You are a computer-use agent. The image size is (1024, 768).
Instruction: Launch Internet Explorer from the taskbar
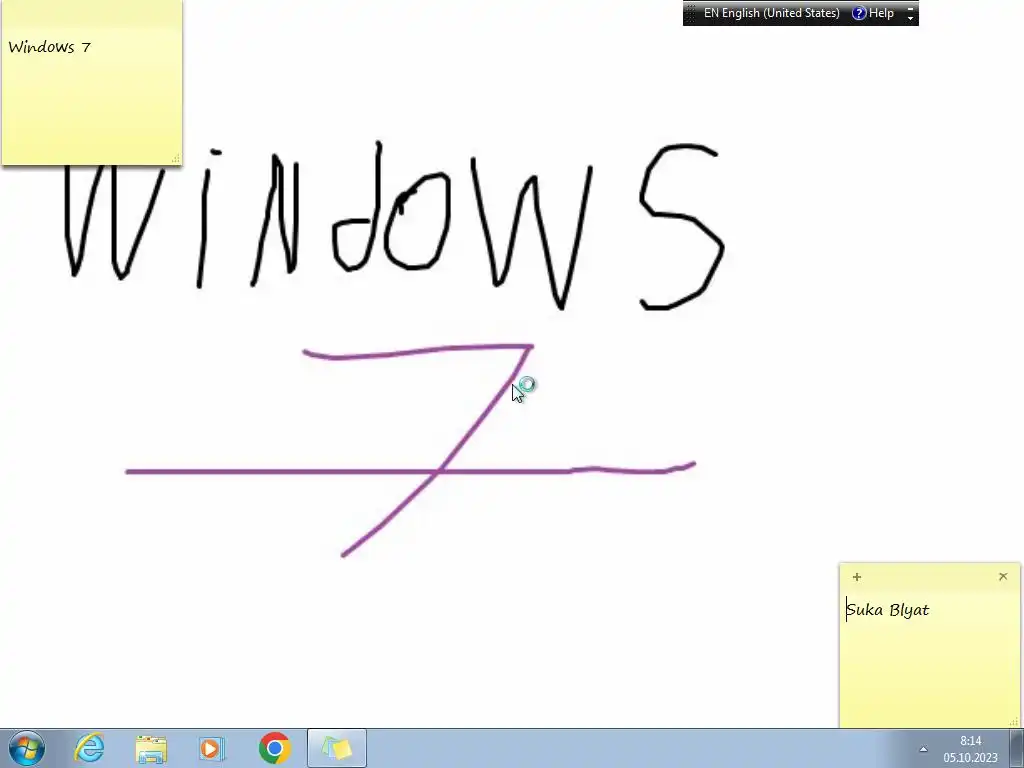click(89, 748)
